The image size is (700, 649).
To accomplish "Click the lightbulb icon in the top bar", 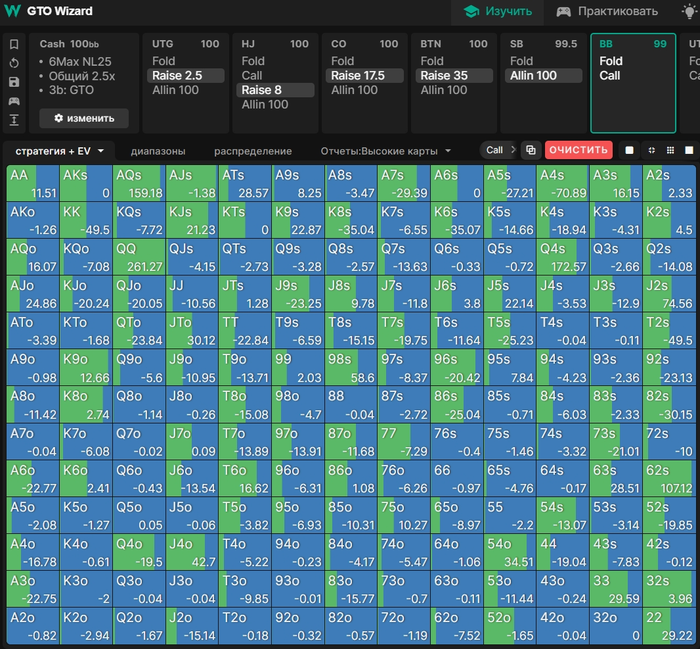I will point(689,11).
